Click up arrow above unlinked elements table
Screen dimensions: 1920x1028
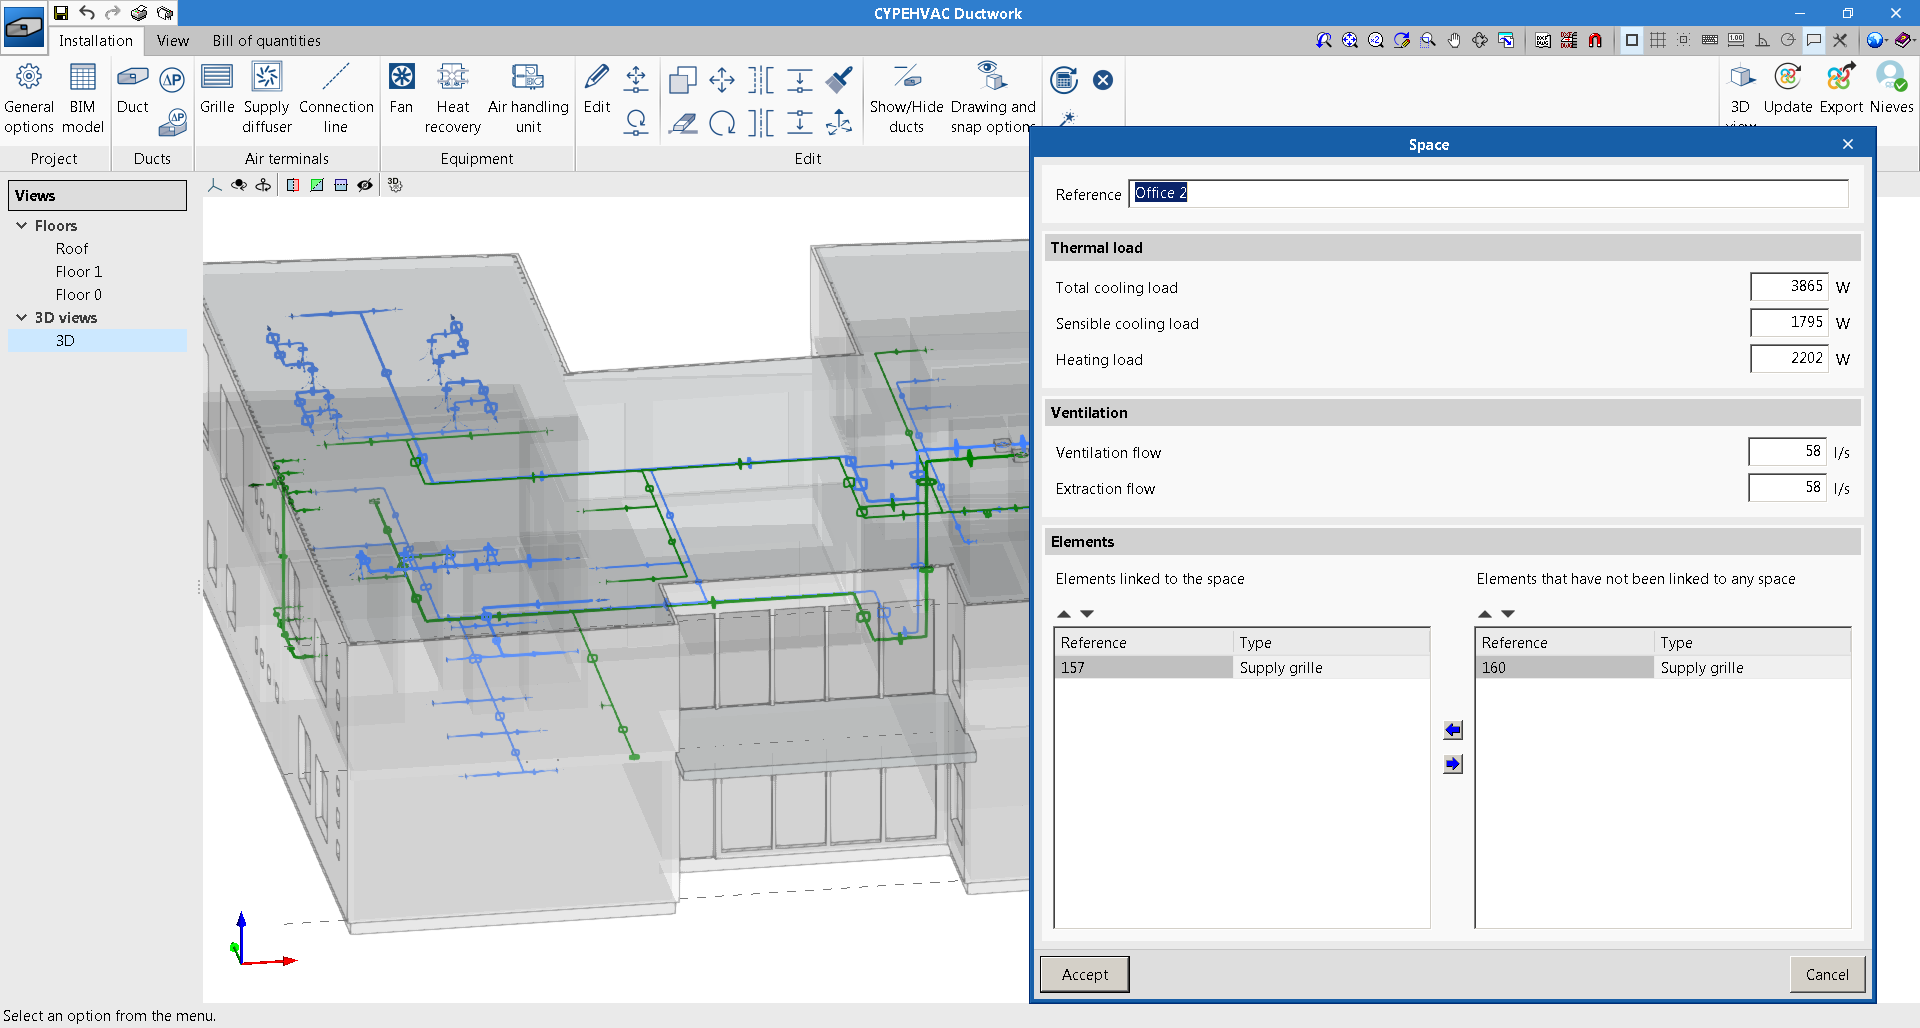coord(1485,614)
